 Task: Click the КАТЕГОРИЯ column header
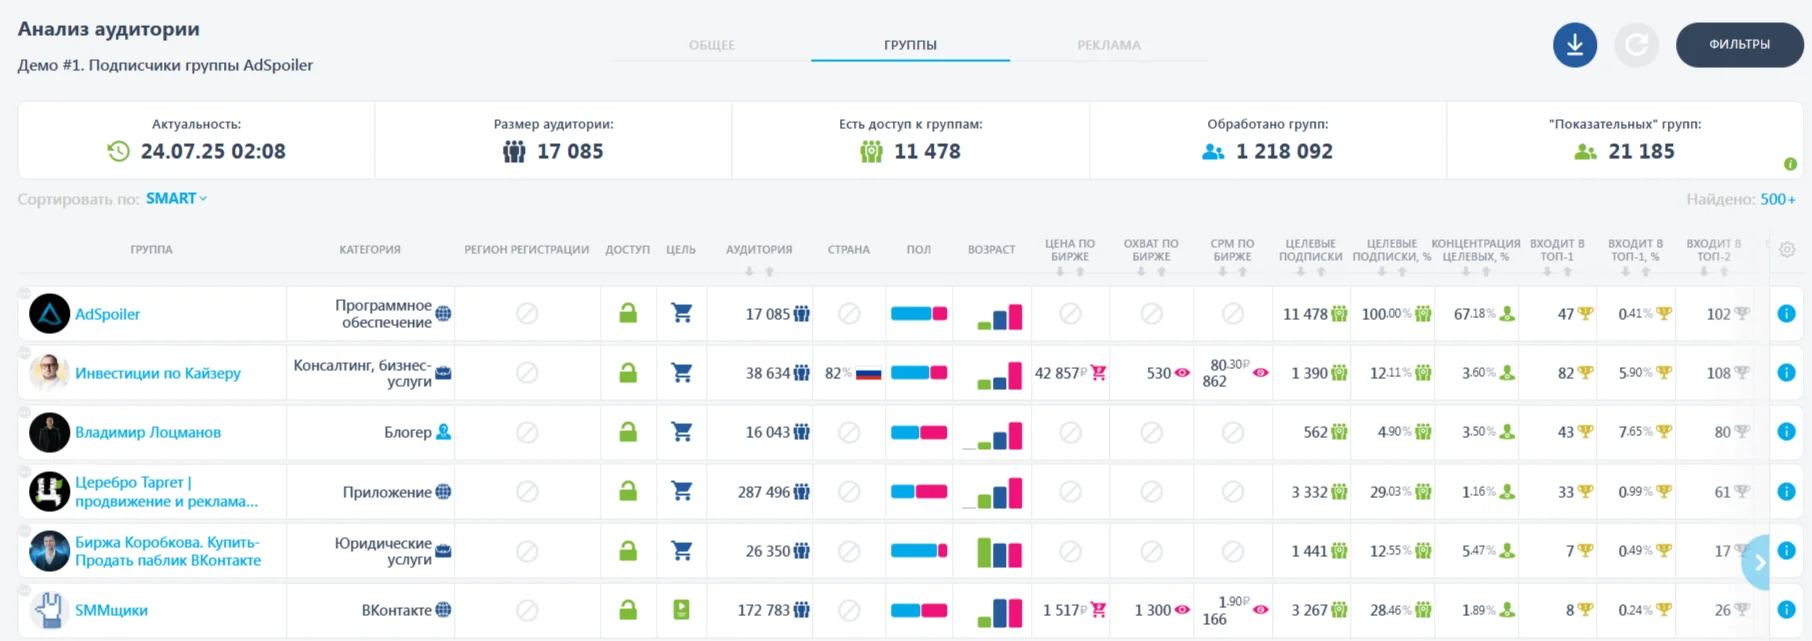pyautogui.click(x=370, y=250)
